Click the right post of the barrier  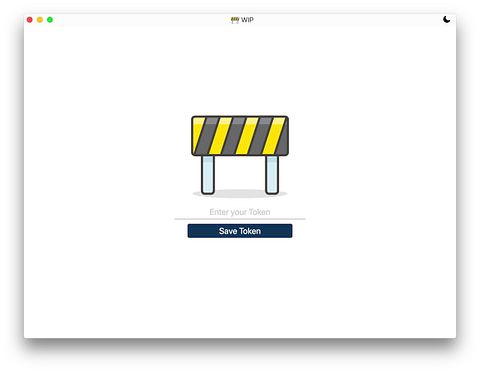tap(272, 175)
